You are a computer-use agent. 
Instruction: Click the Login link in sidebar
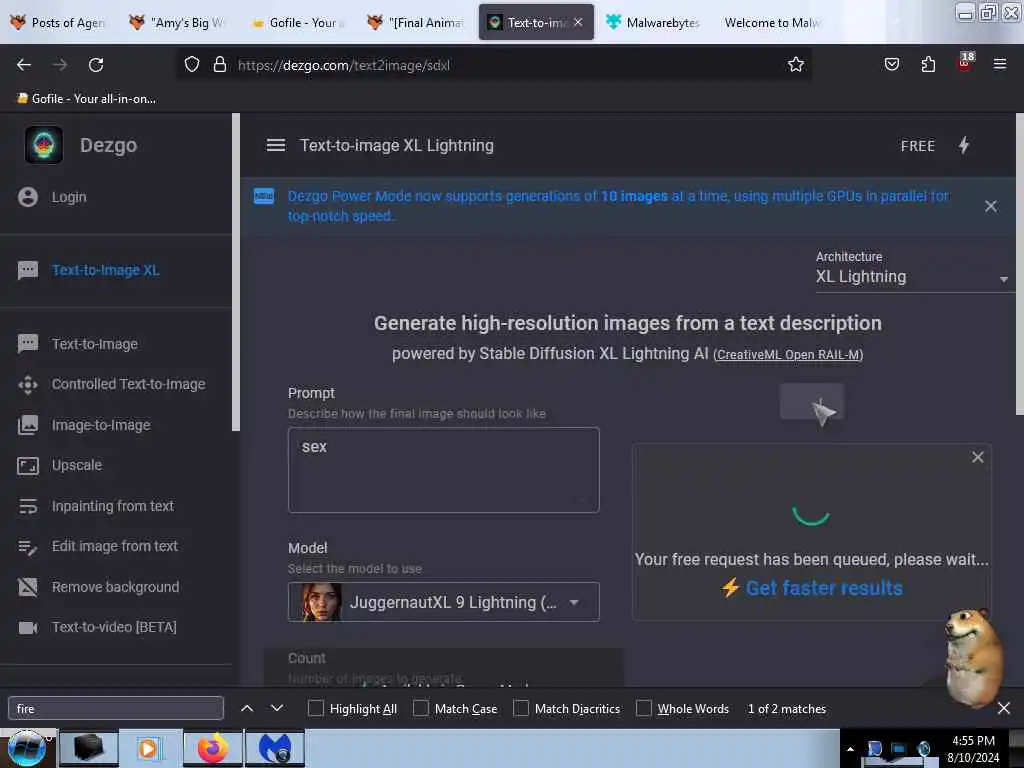69,197
